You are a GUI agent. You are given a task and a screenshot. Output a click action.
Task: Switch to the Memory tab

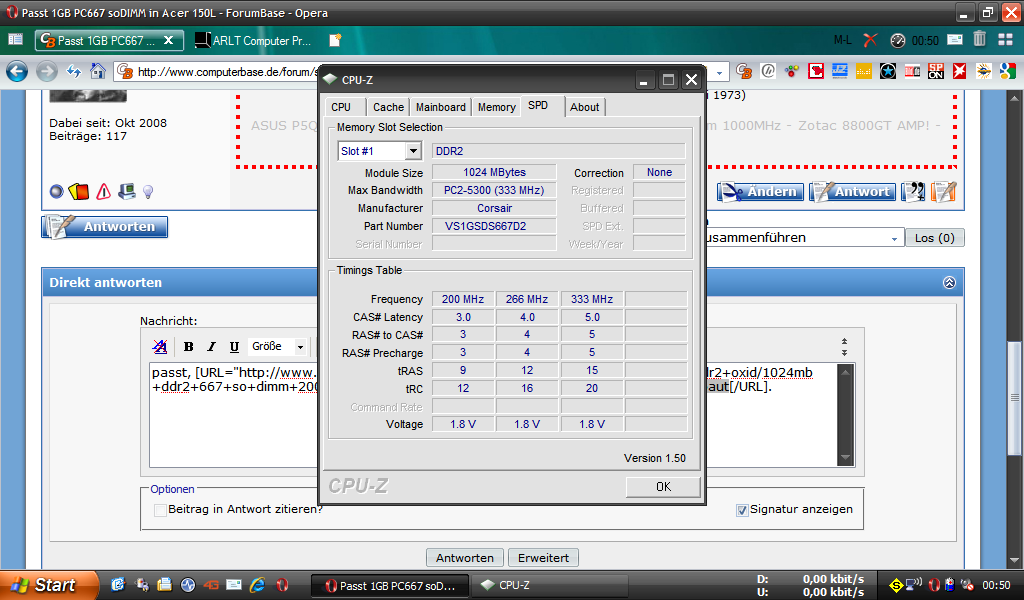(x=496, y=107)
